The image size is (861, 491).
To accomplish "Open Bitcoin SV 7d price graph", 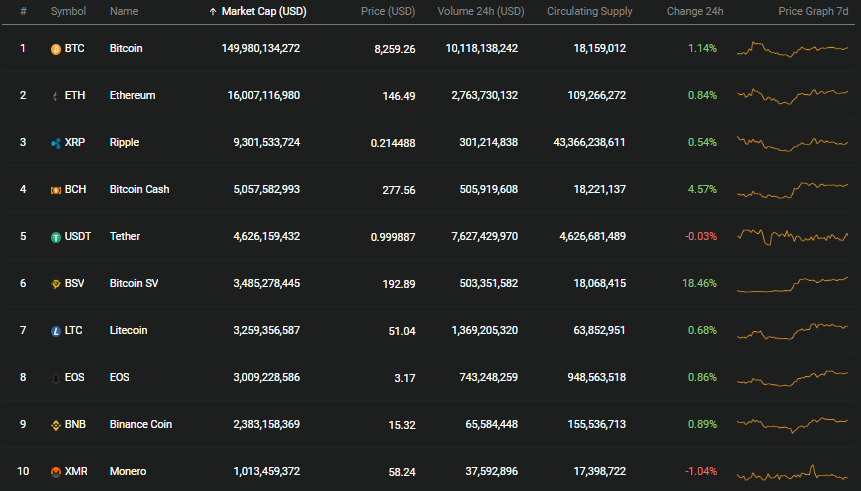I will pyautogui.click(x=792, y=284).
